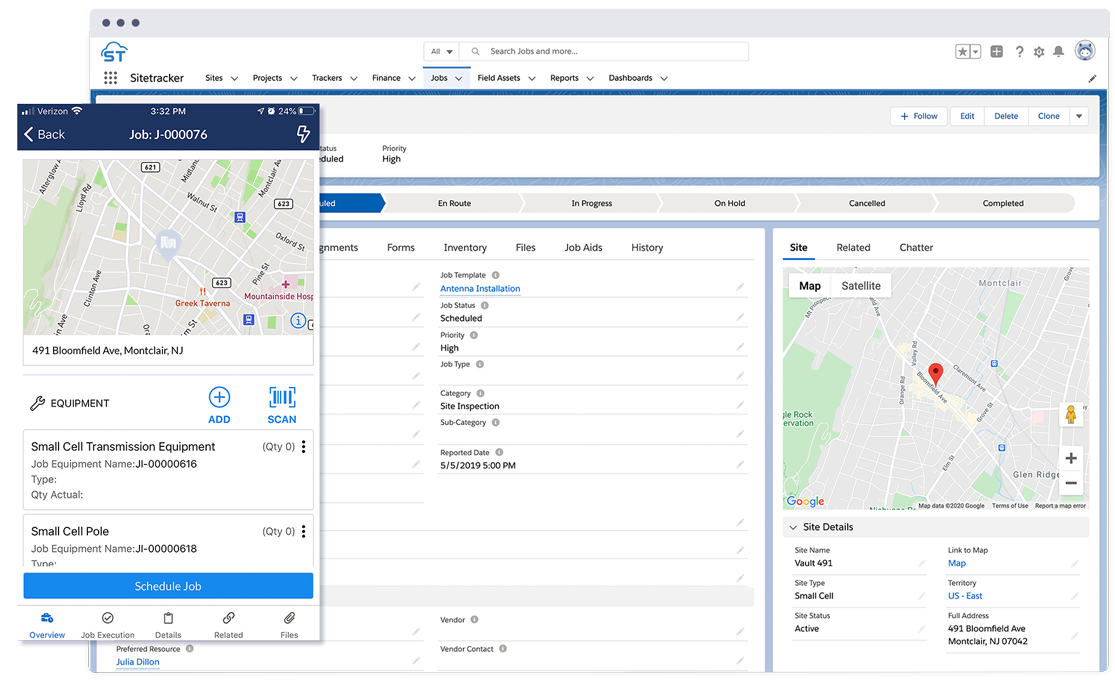Open the All search scope dropdown
This screenshot has width=1115, height=682.
442,51
